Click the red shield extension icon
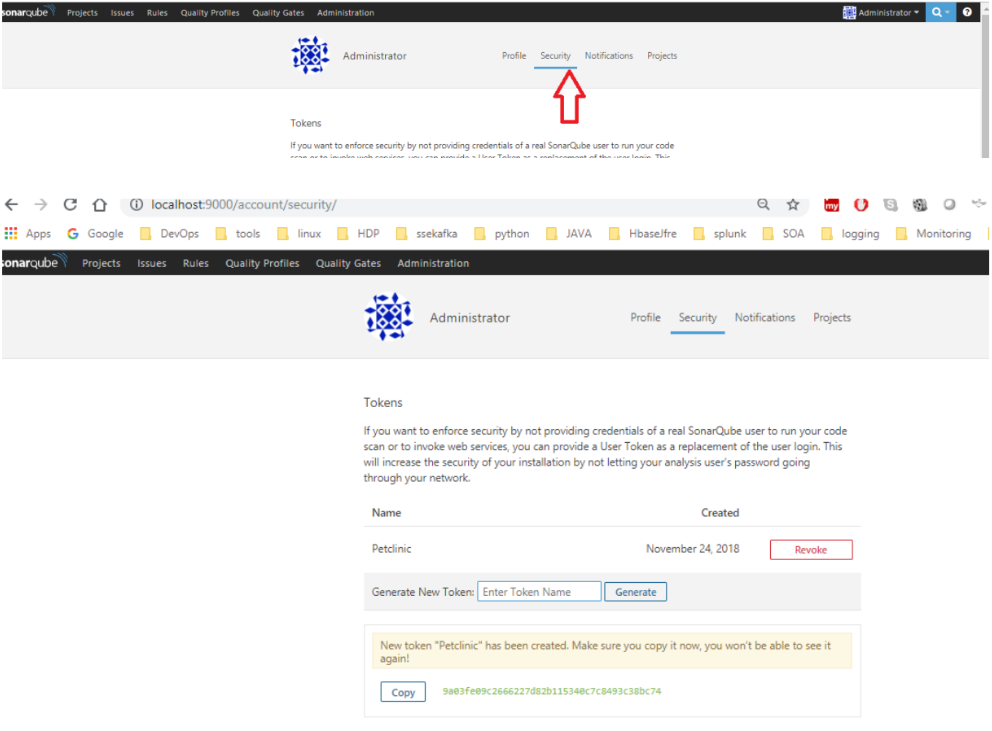 [860, 204]
